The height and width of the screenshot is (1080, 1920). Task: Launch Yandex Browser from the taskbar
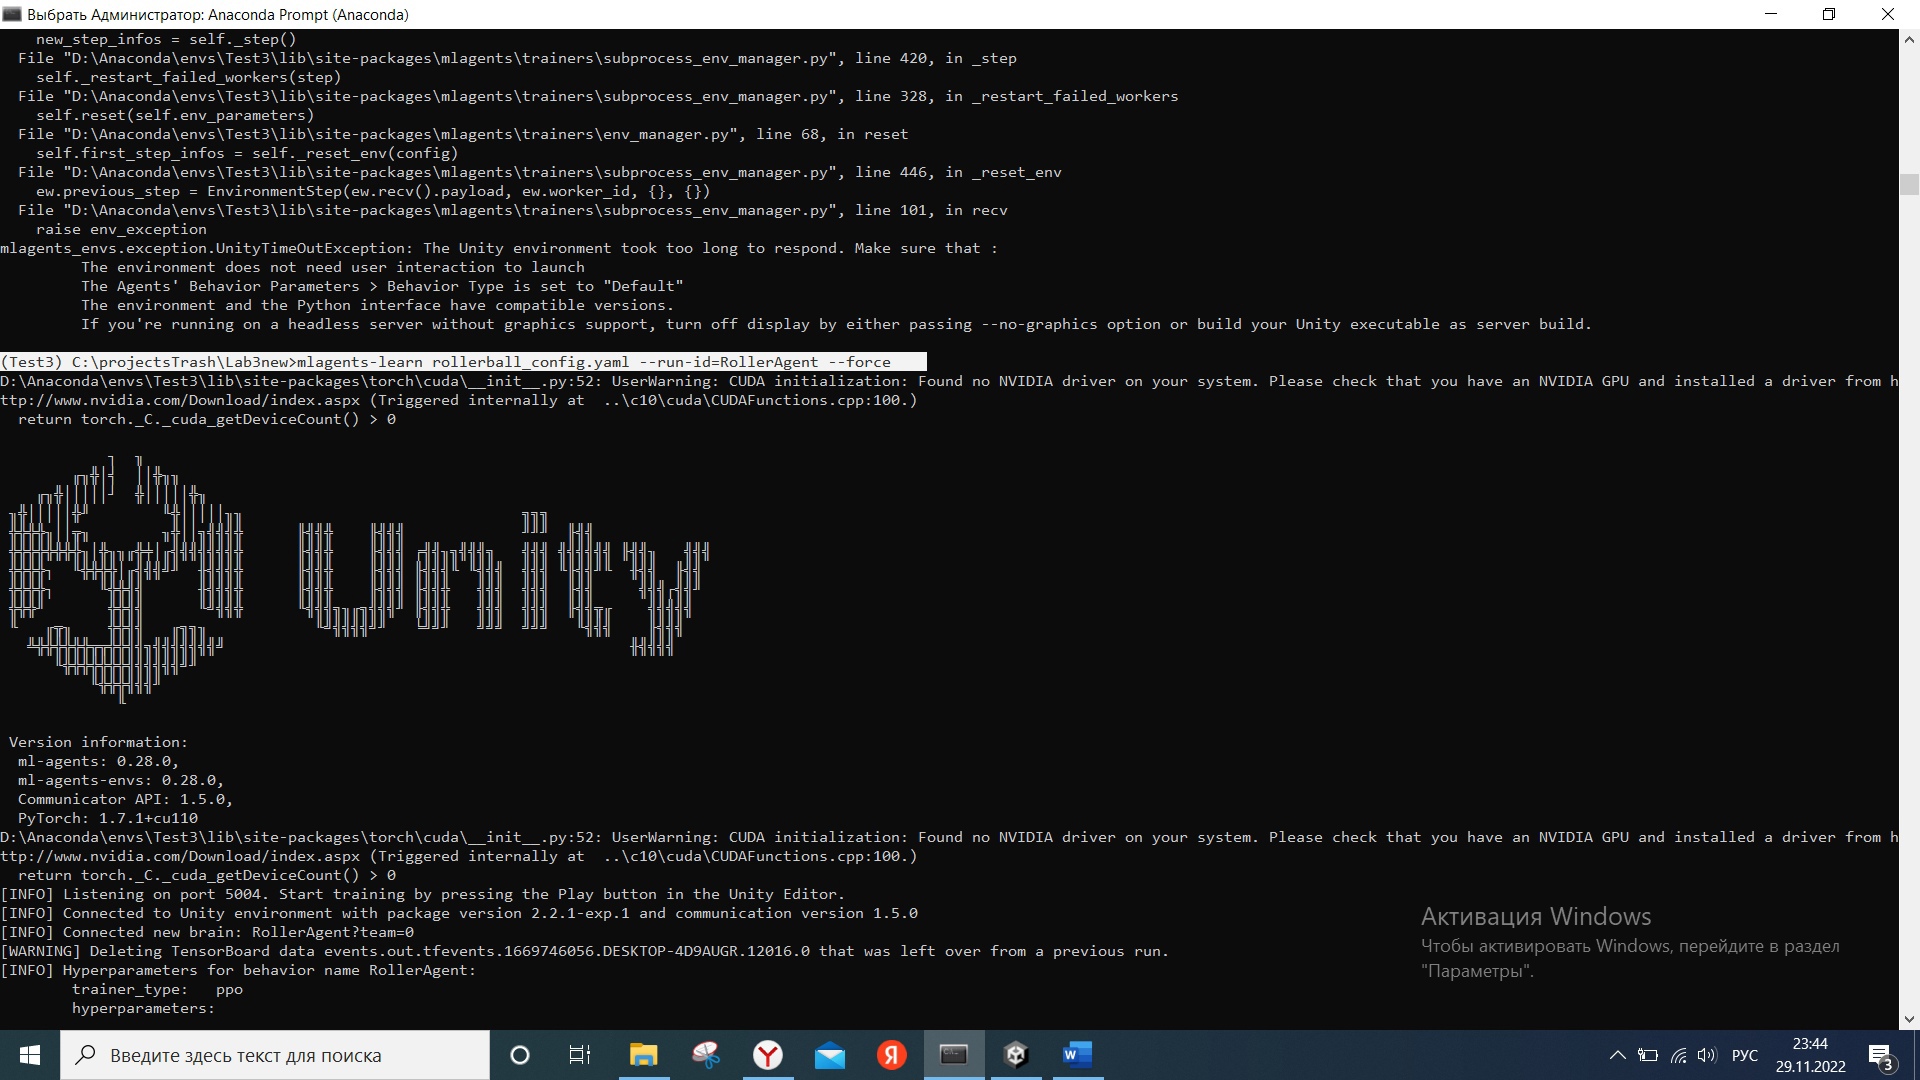coord(768,1055)
